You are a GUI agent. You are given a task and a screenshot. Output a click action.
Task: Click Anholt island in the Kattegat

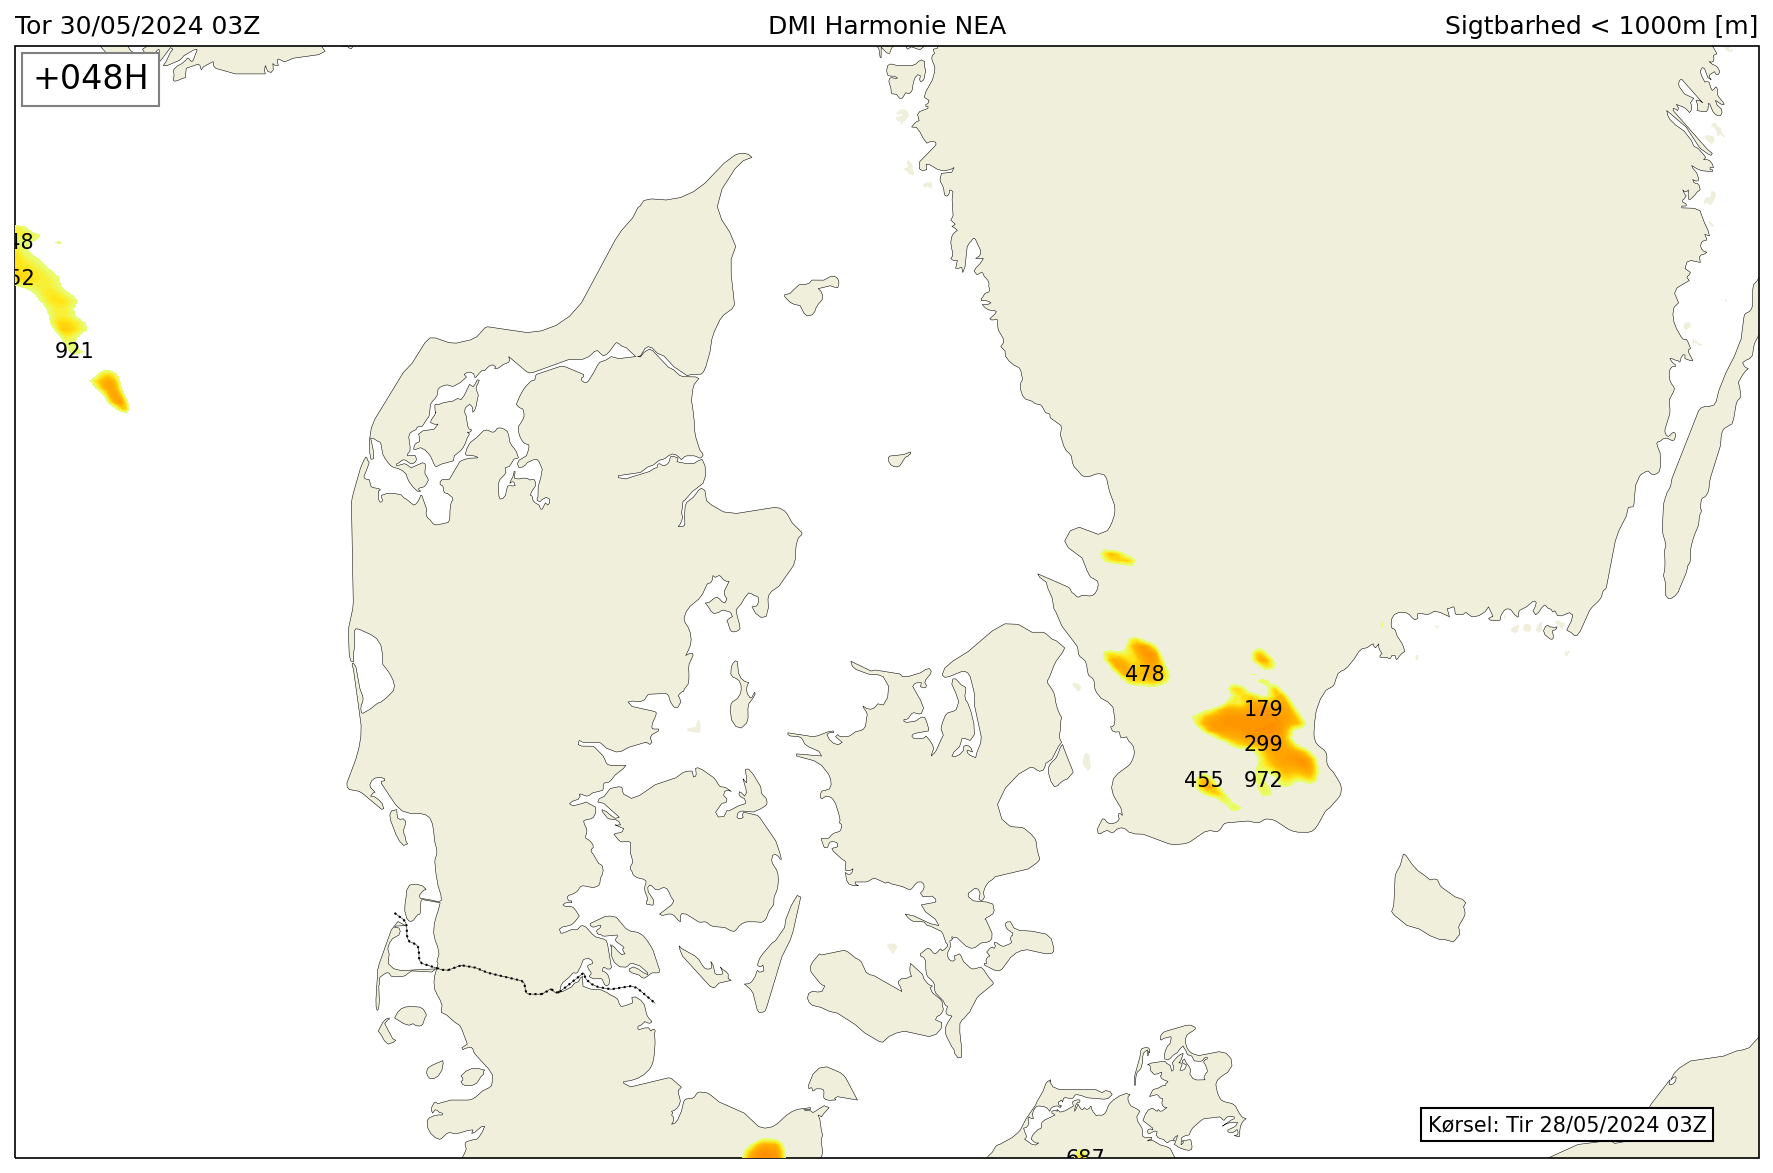tap(899, 459)
